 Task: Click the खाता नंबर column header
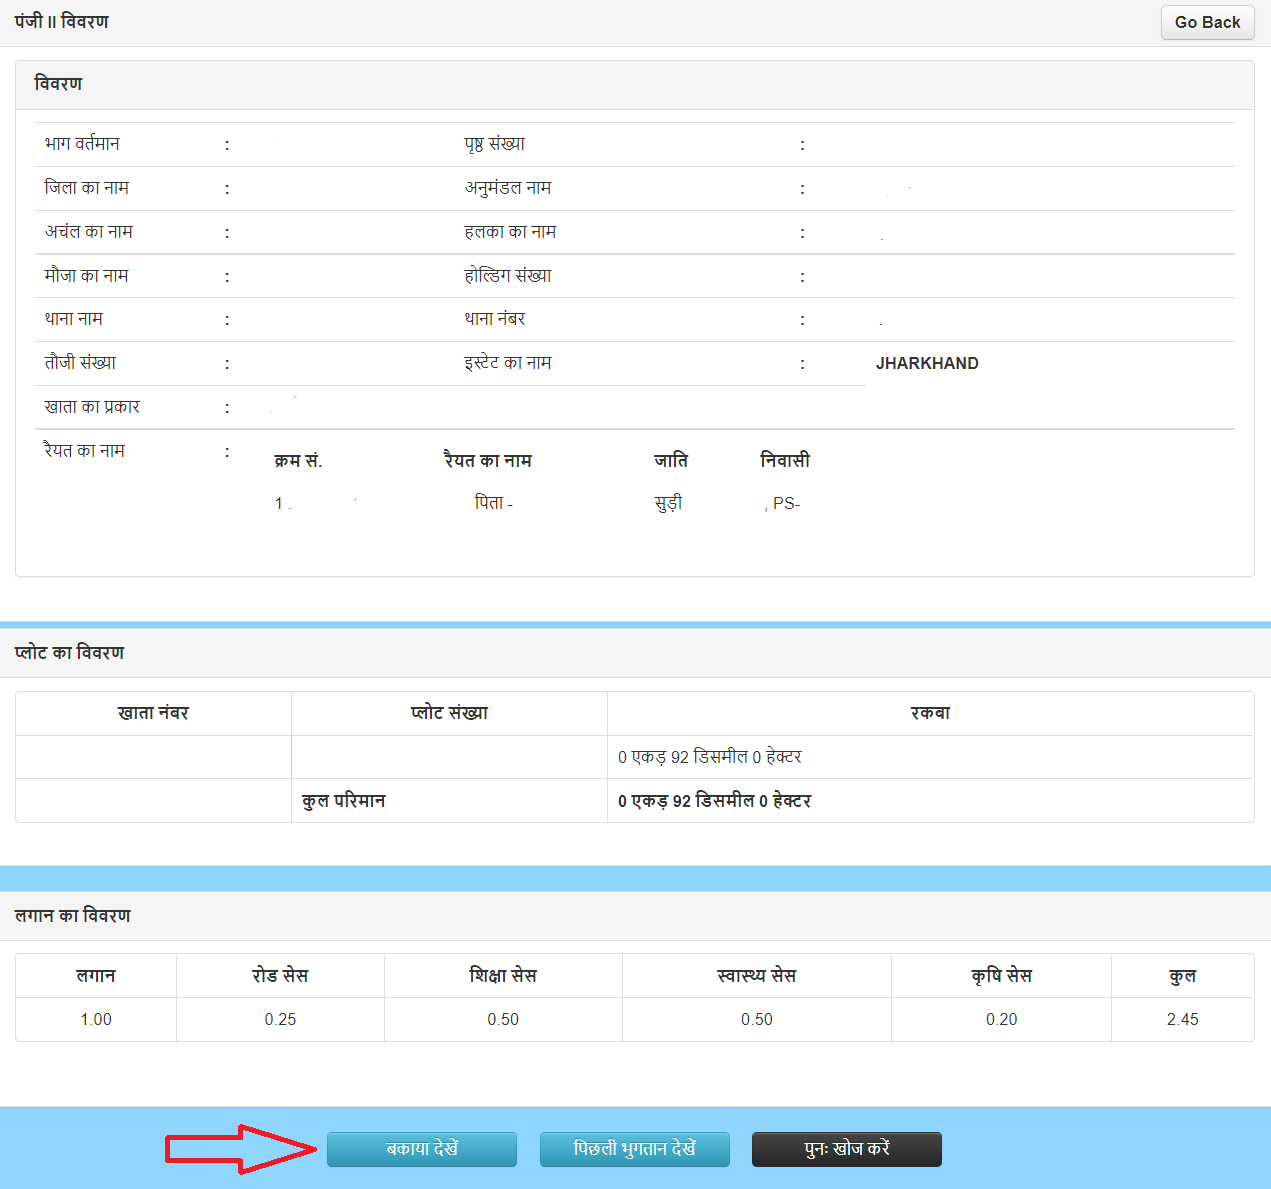pos(153,713)
